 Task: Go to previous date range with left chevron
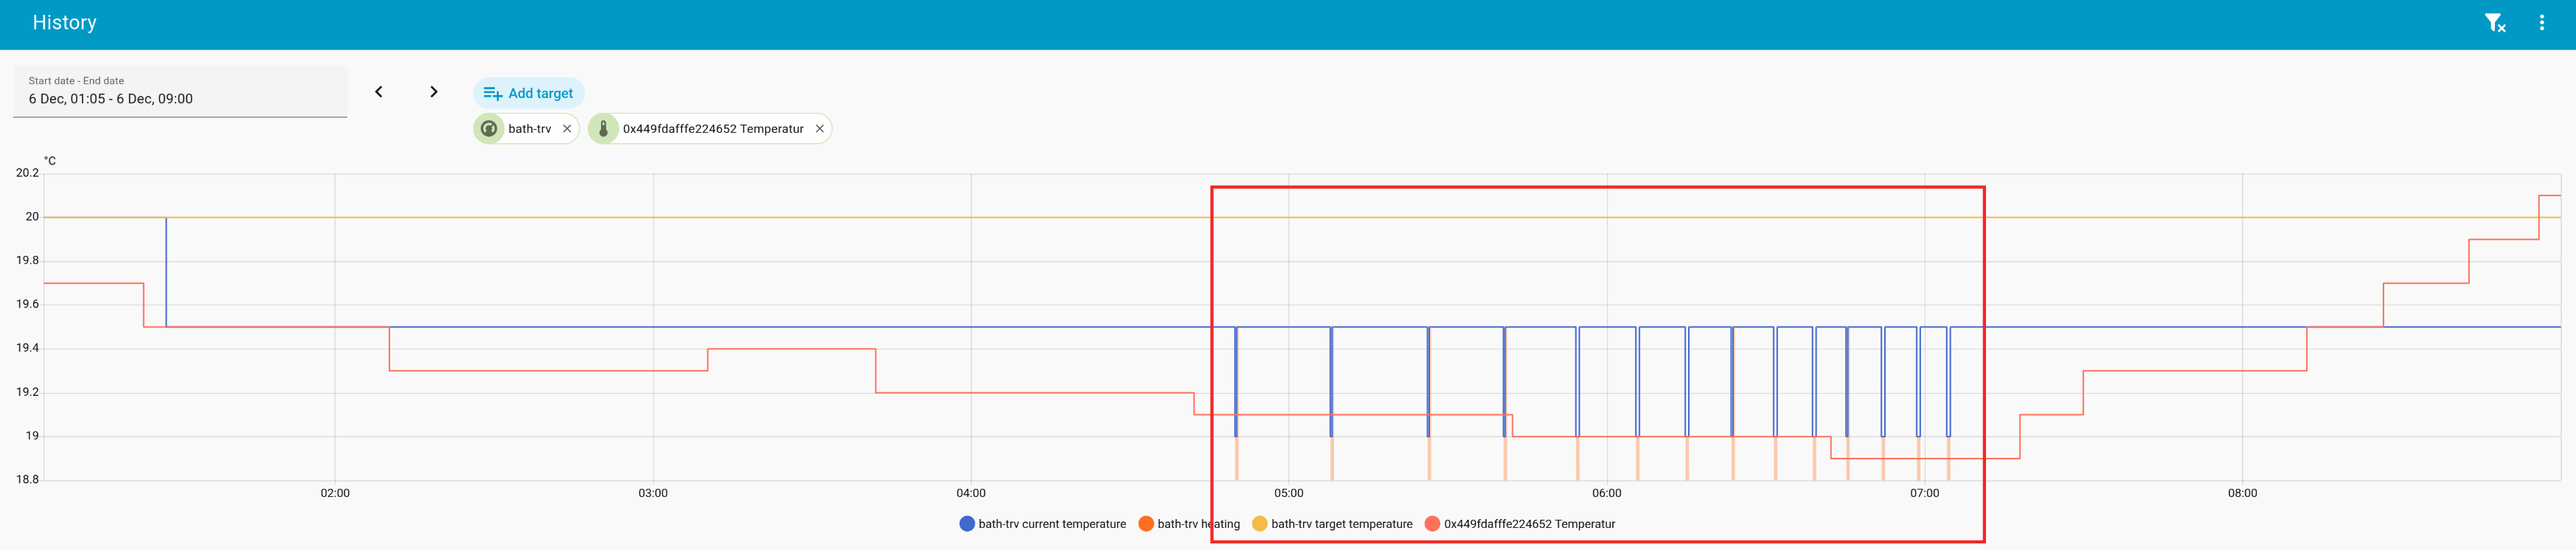pyautogui.click(x=379, y=92)
